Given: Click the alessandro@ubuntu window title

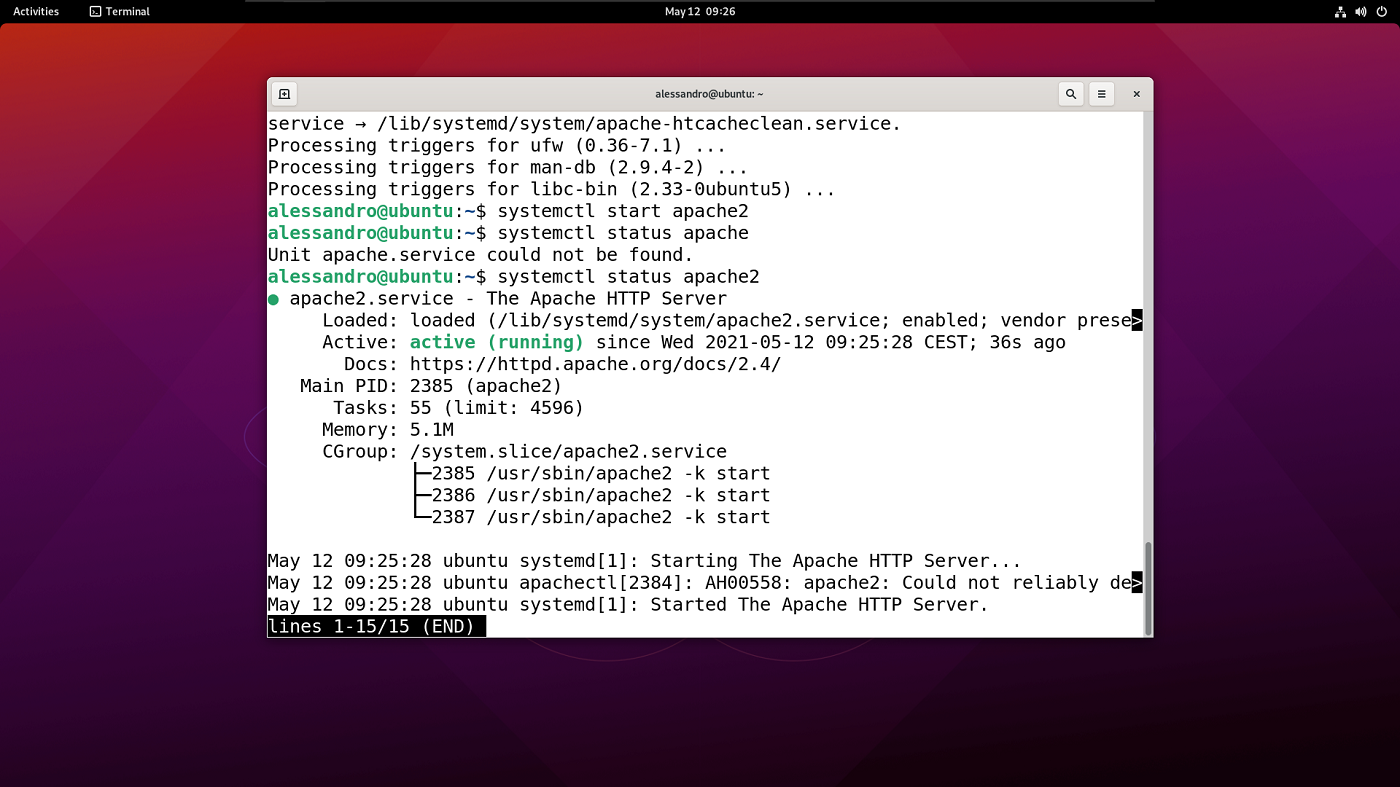Looking at the screenshot, I should [710, 93].
